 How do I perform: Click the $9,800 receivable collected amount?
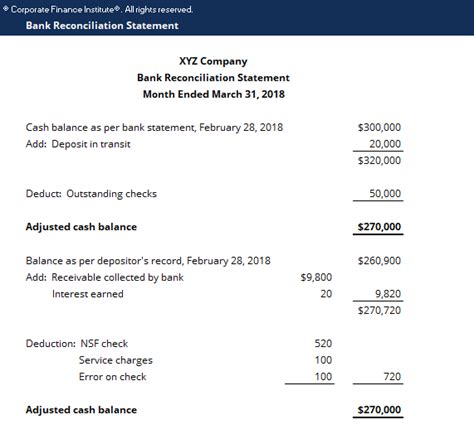(x=316, y=277)
